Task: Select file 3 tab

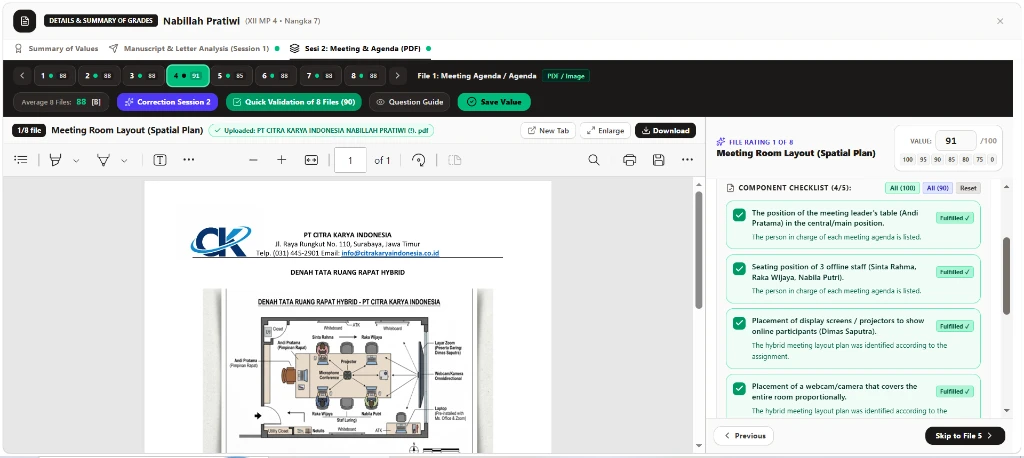Action: [143, 76]
